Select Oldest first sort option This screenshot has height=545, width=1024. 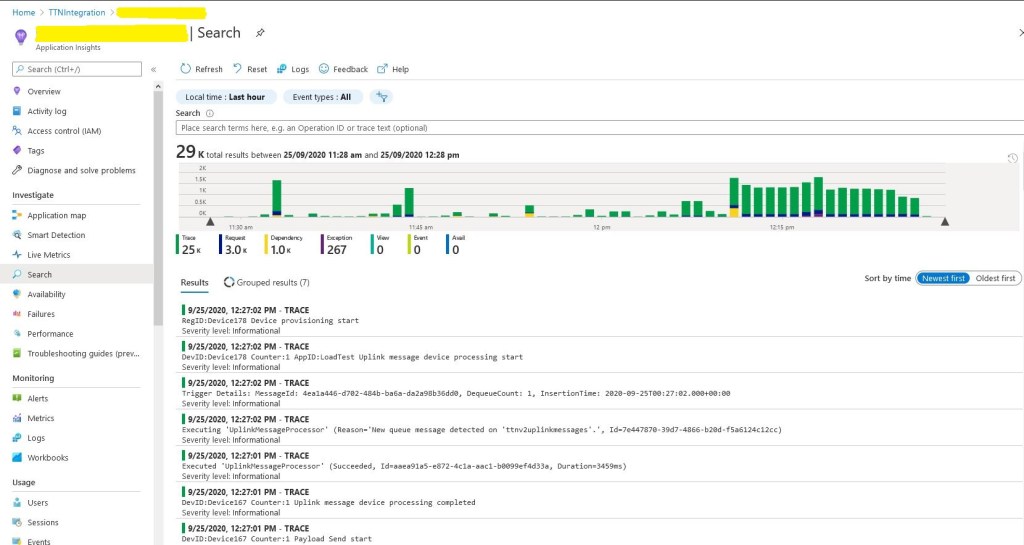[x=995, y=278]
